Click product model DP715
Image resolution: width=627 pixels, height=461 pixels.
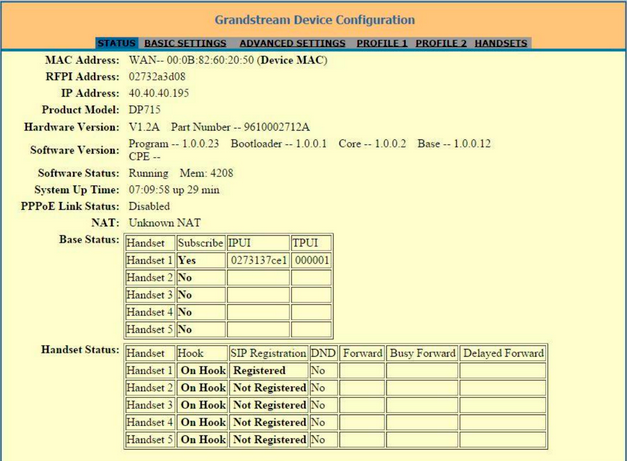click(x=144, y=110)
